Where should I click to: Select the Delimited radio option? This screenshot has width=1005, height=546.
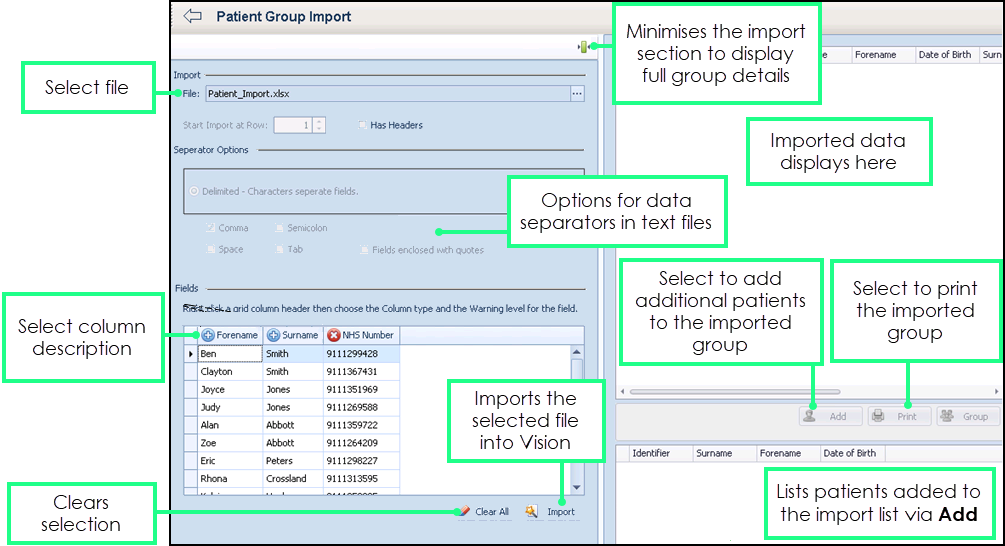pyautogui.click(x=193, y=191)
